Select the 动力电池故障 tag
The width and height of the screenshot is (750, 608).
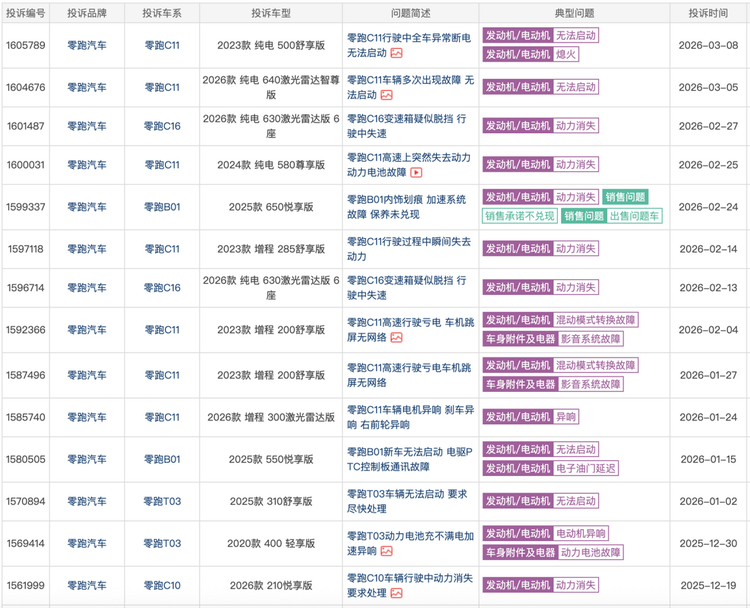pos(590,552)
